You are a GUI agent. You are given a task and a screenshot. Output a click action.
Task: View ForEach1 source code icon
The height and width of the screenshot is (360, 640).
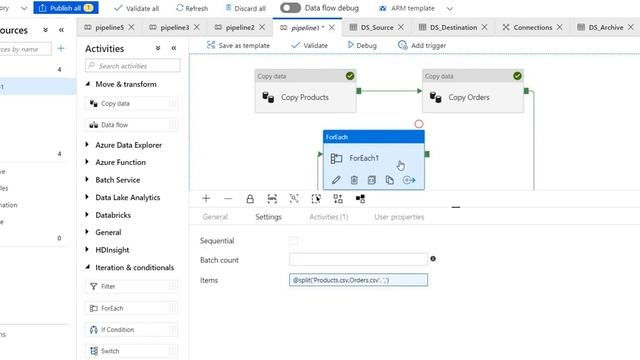click(371, 180)
